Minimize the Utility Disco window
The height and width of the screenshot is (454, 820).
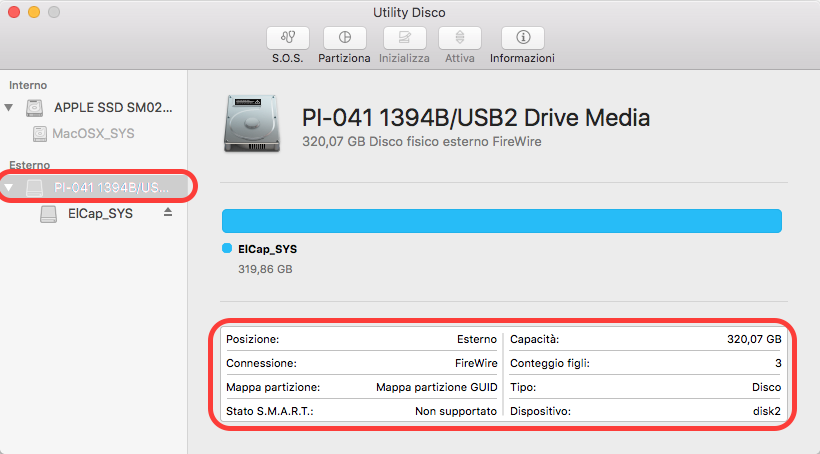click(x=34, y=12)
